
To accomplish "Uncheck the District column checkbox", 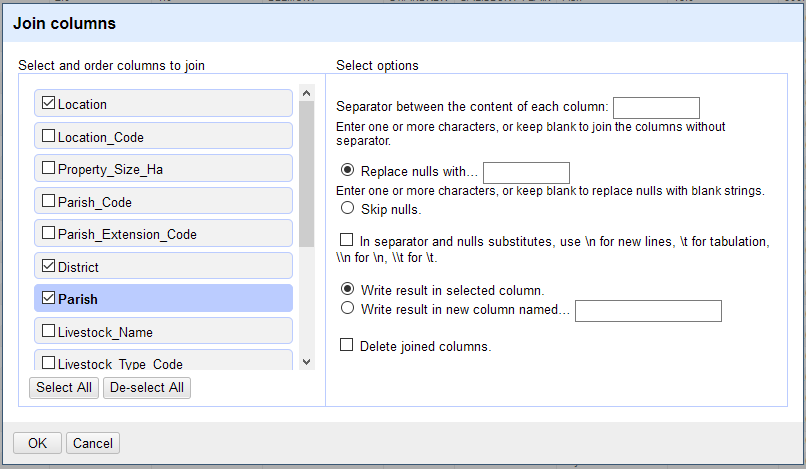I will pyautogui.click(x=49, y=266).
